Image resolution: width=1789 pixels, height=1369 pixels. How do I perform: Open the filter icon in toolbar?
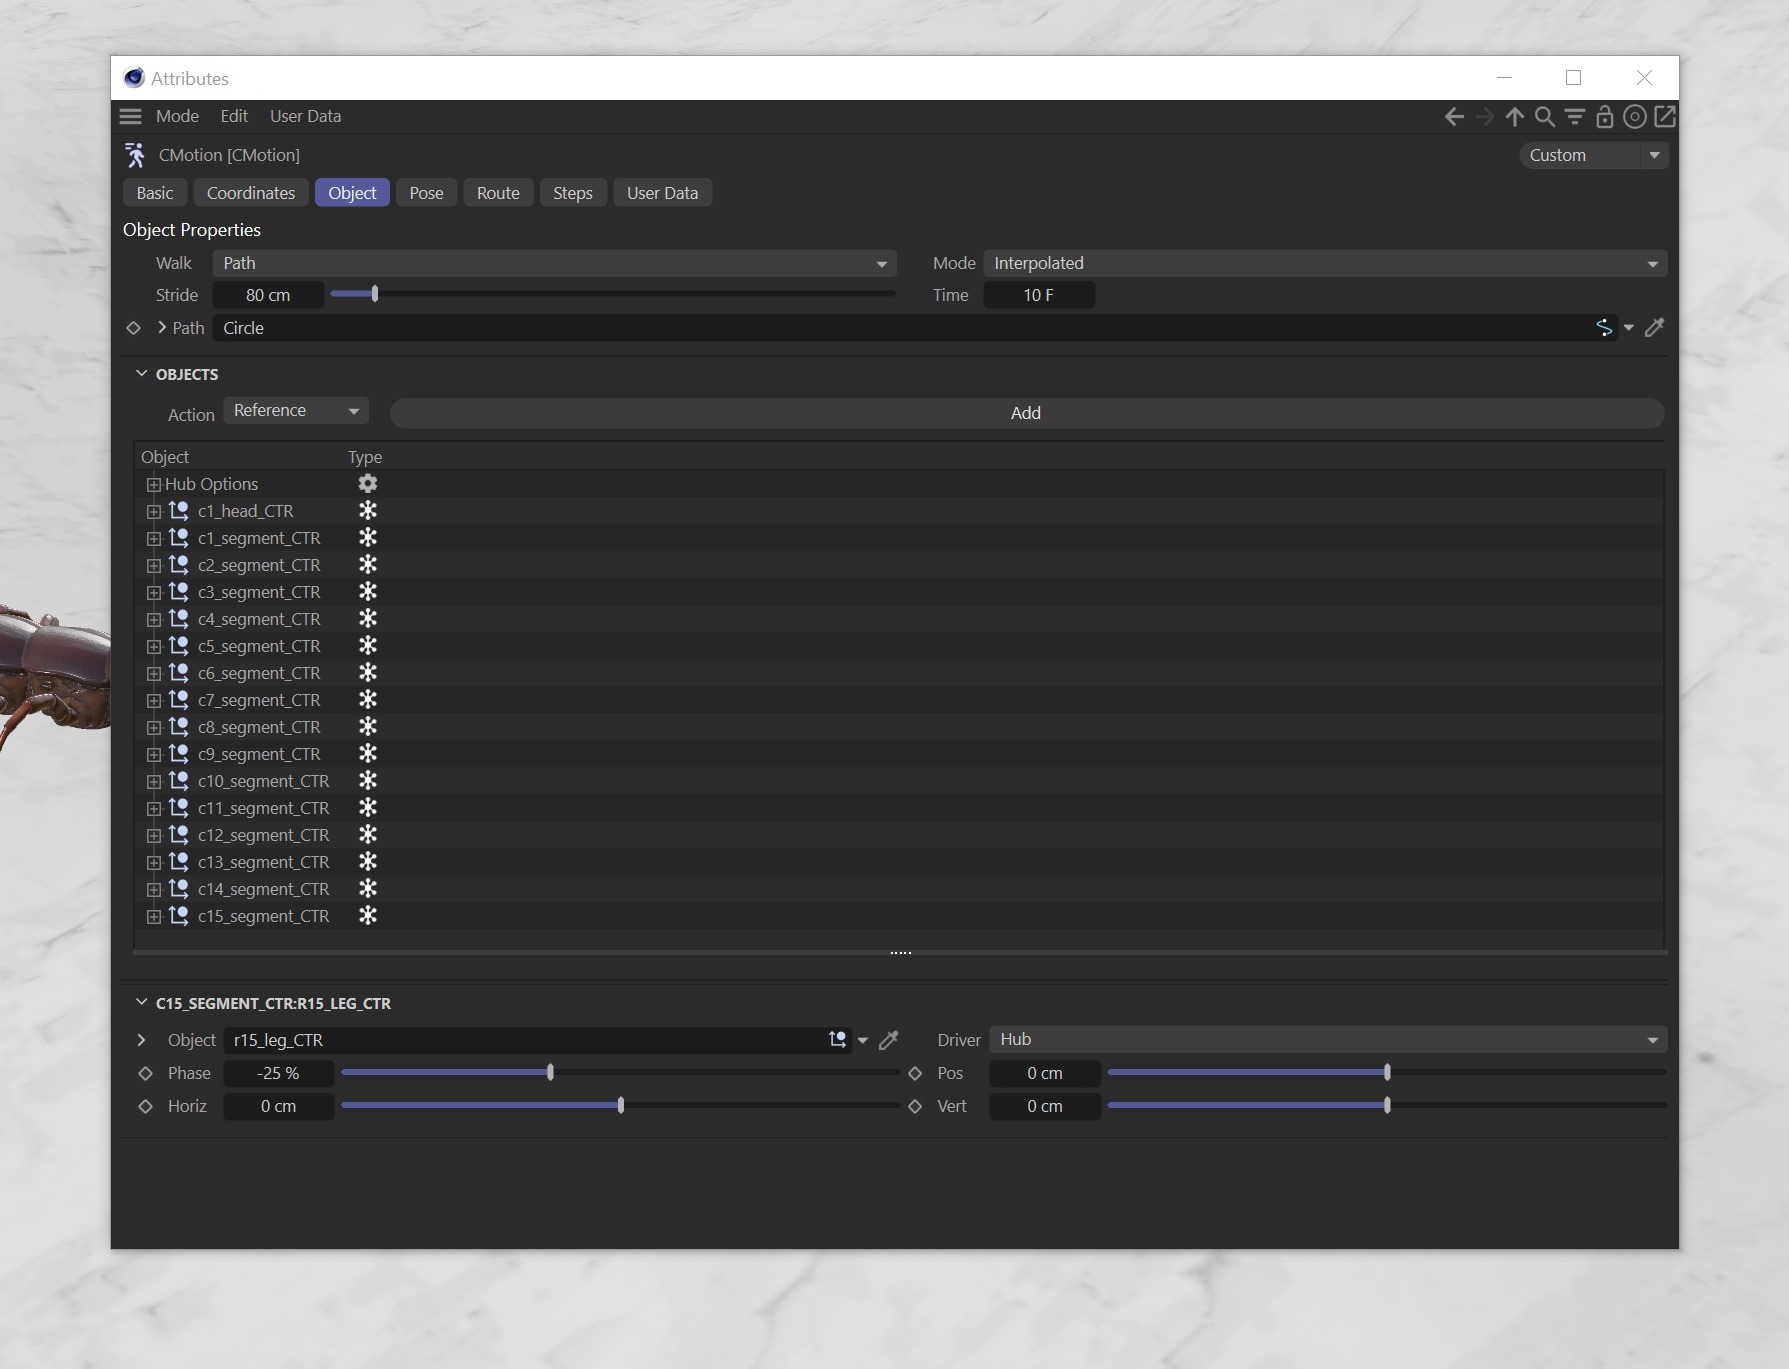click(x=1575, y=117)
